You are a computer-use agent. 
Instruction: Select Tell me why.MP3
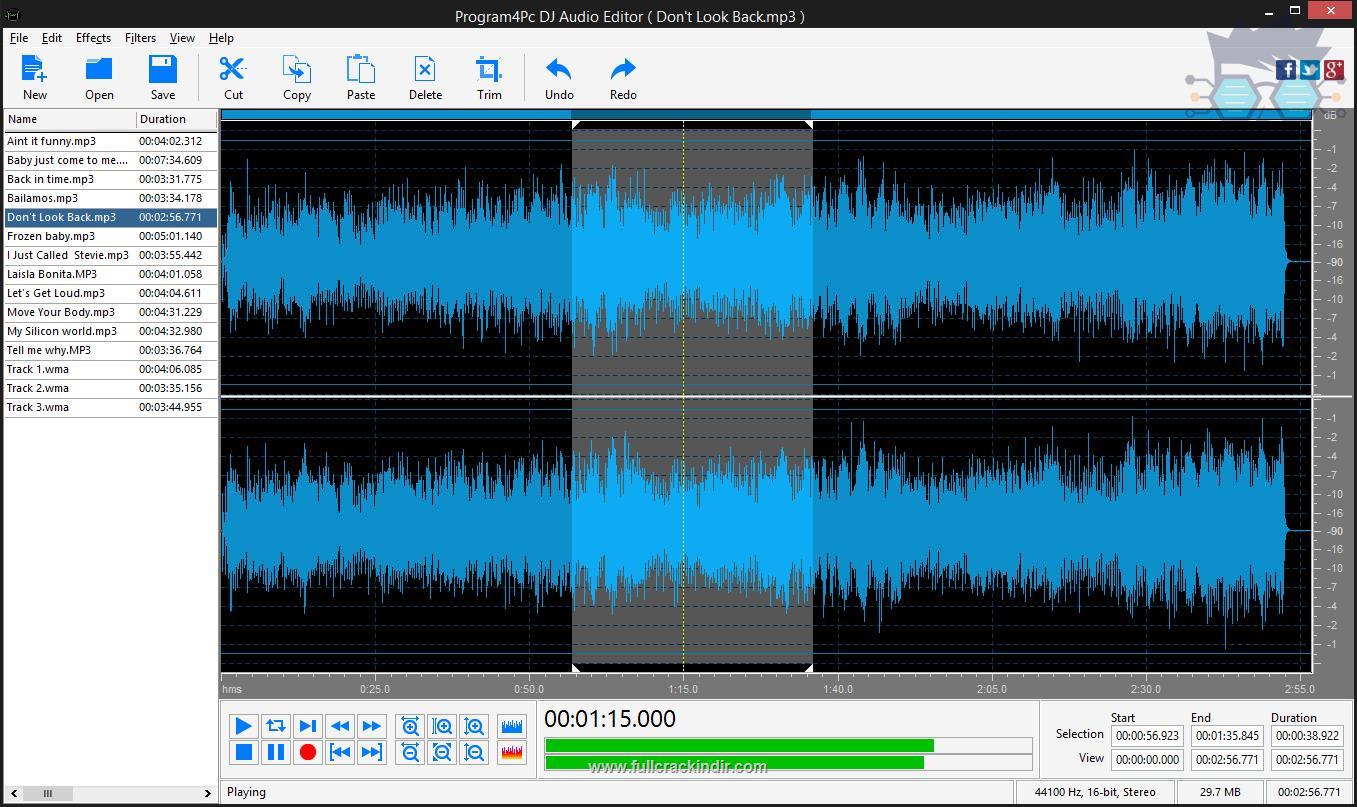[x=110, y=350]
